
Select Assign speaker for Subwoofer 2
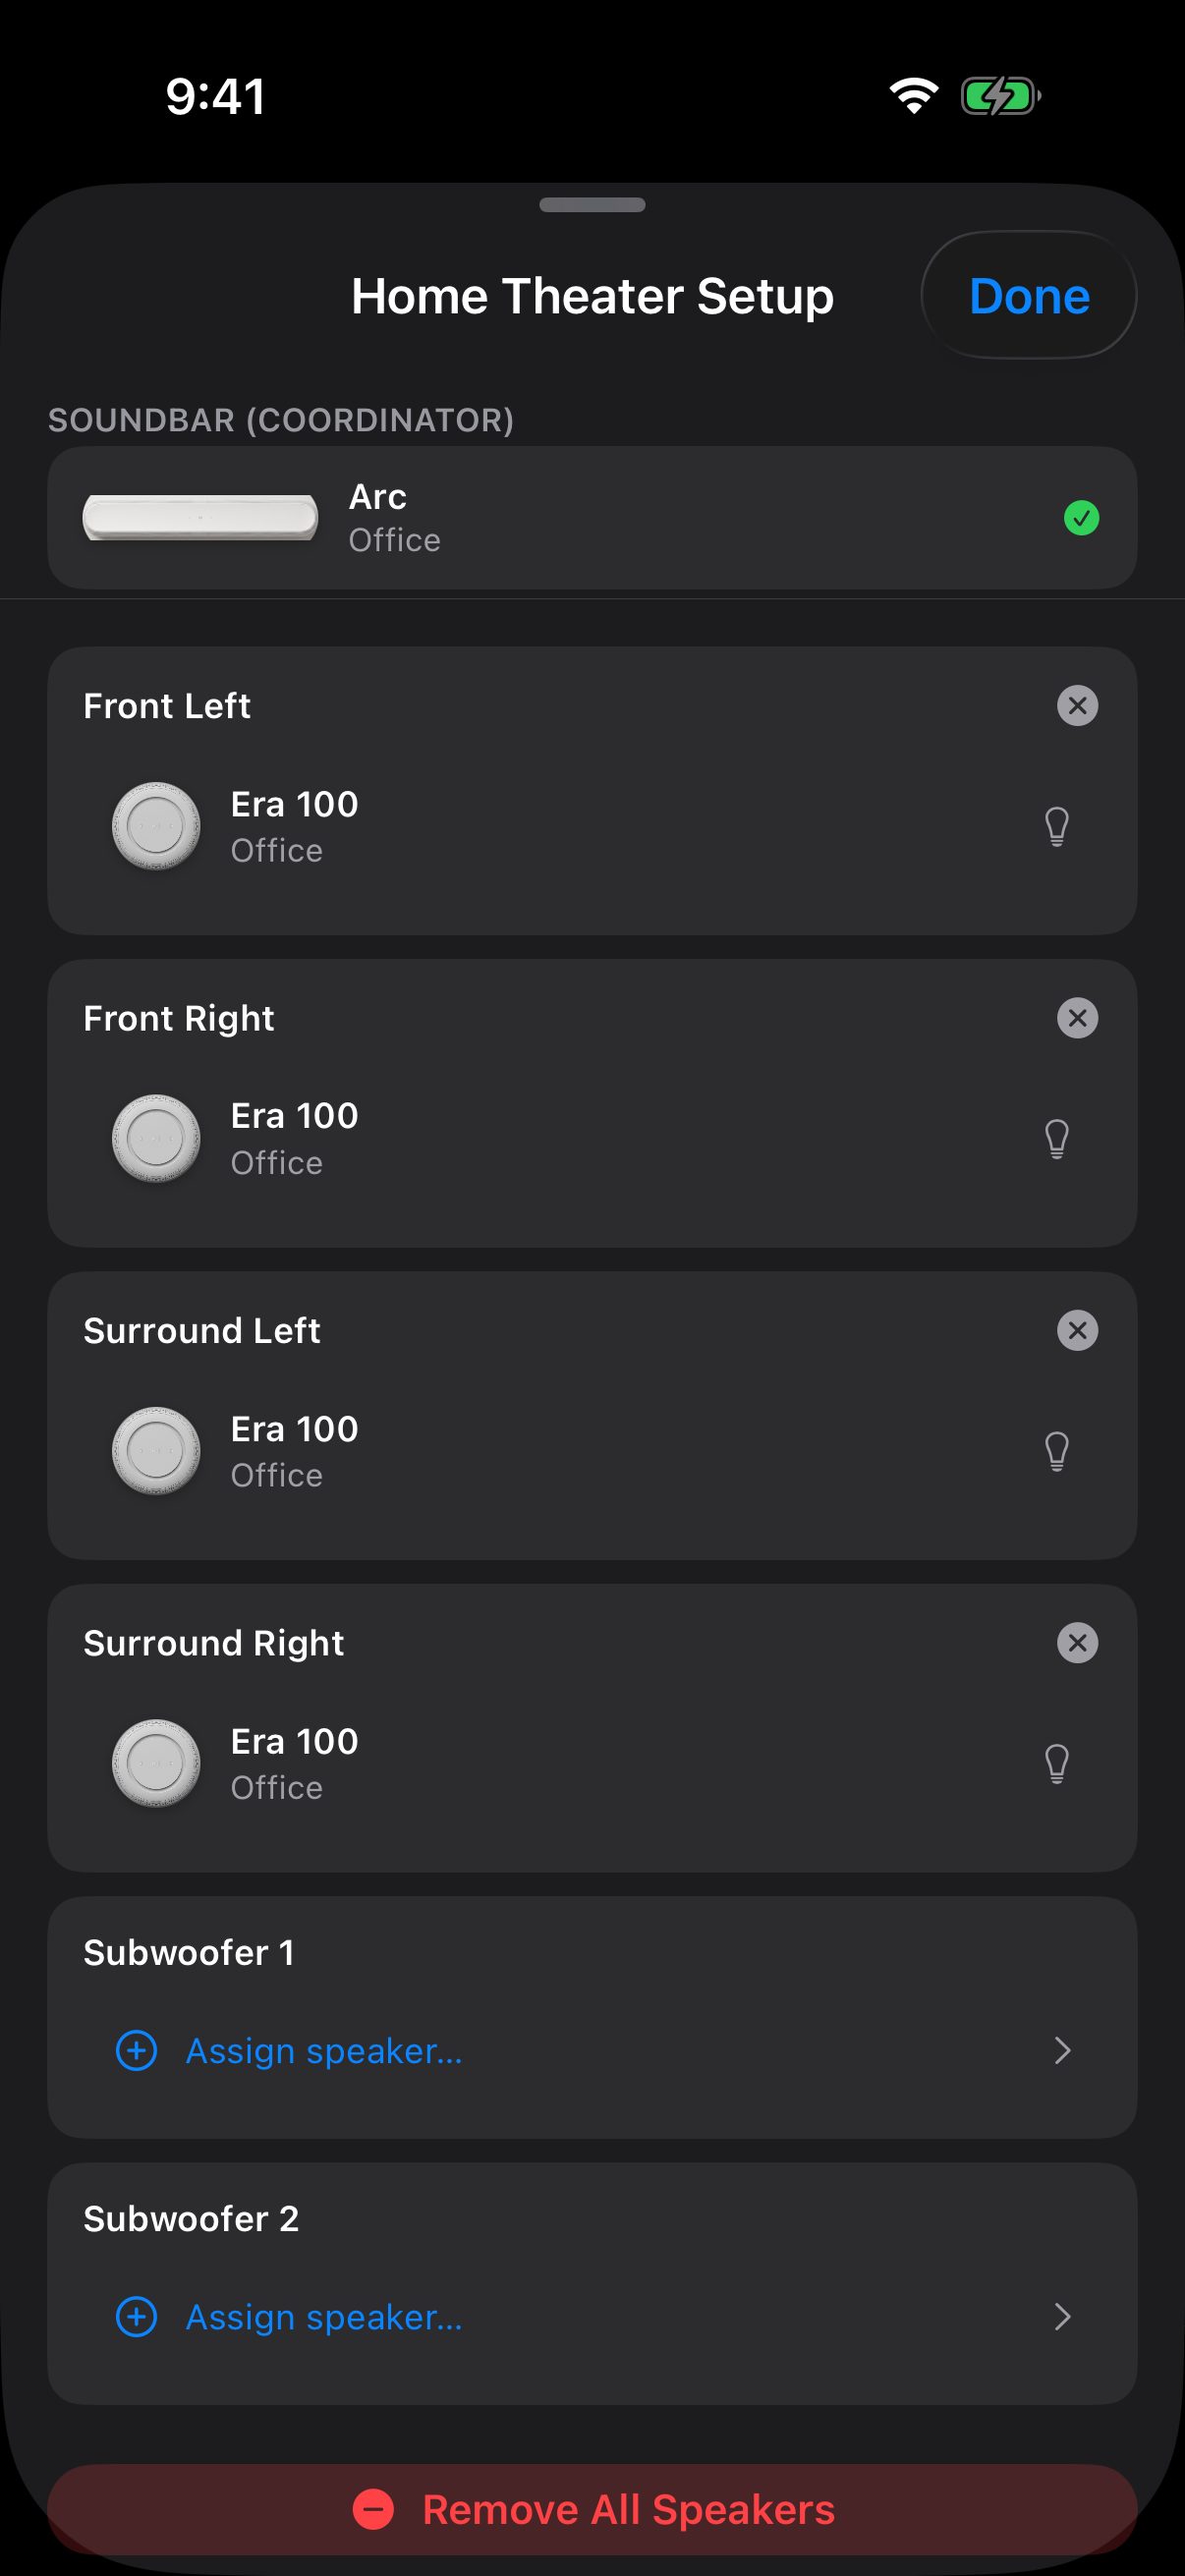click(x=324, y=2316)
